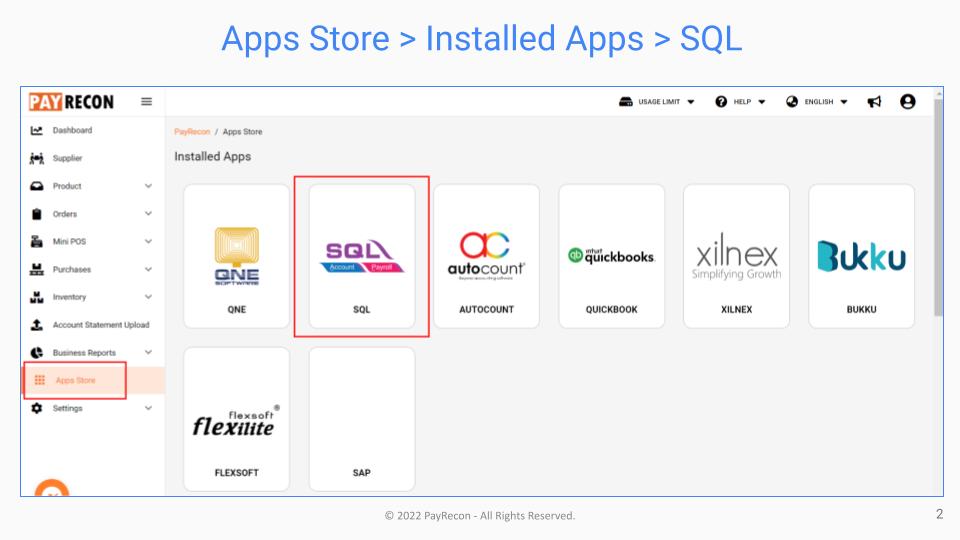Expand the Purchases menu chevron
The width and height of the screenshot is (960, 540).
tap(148, 269)
